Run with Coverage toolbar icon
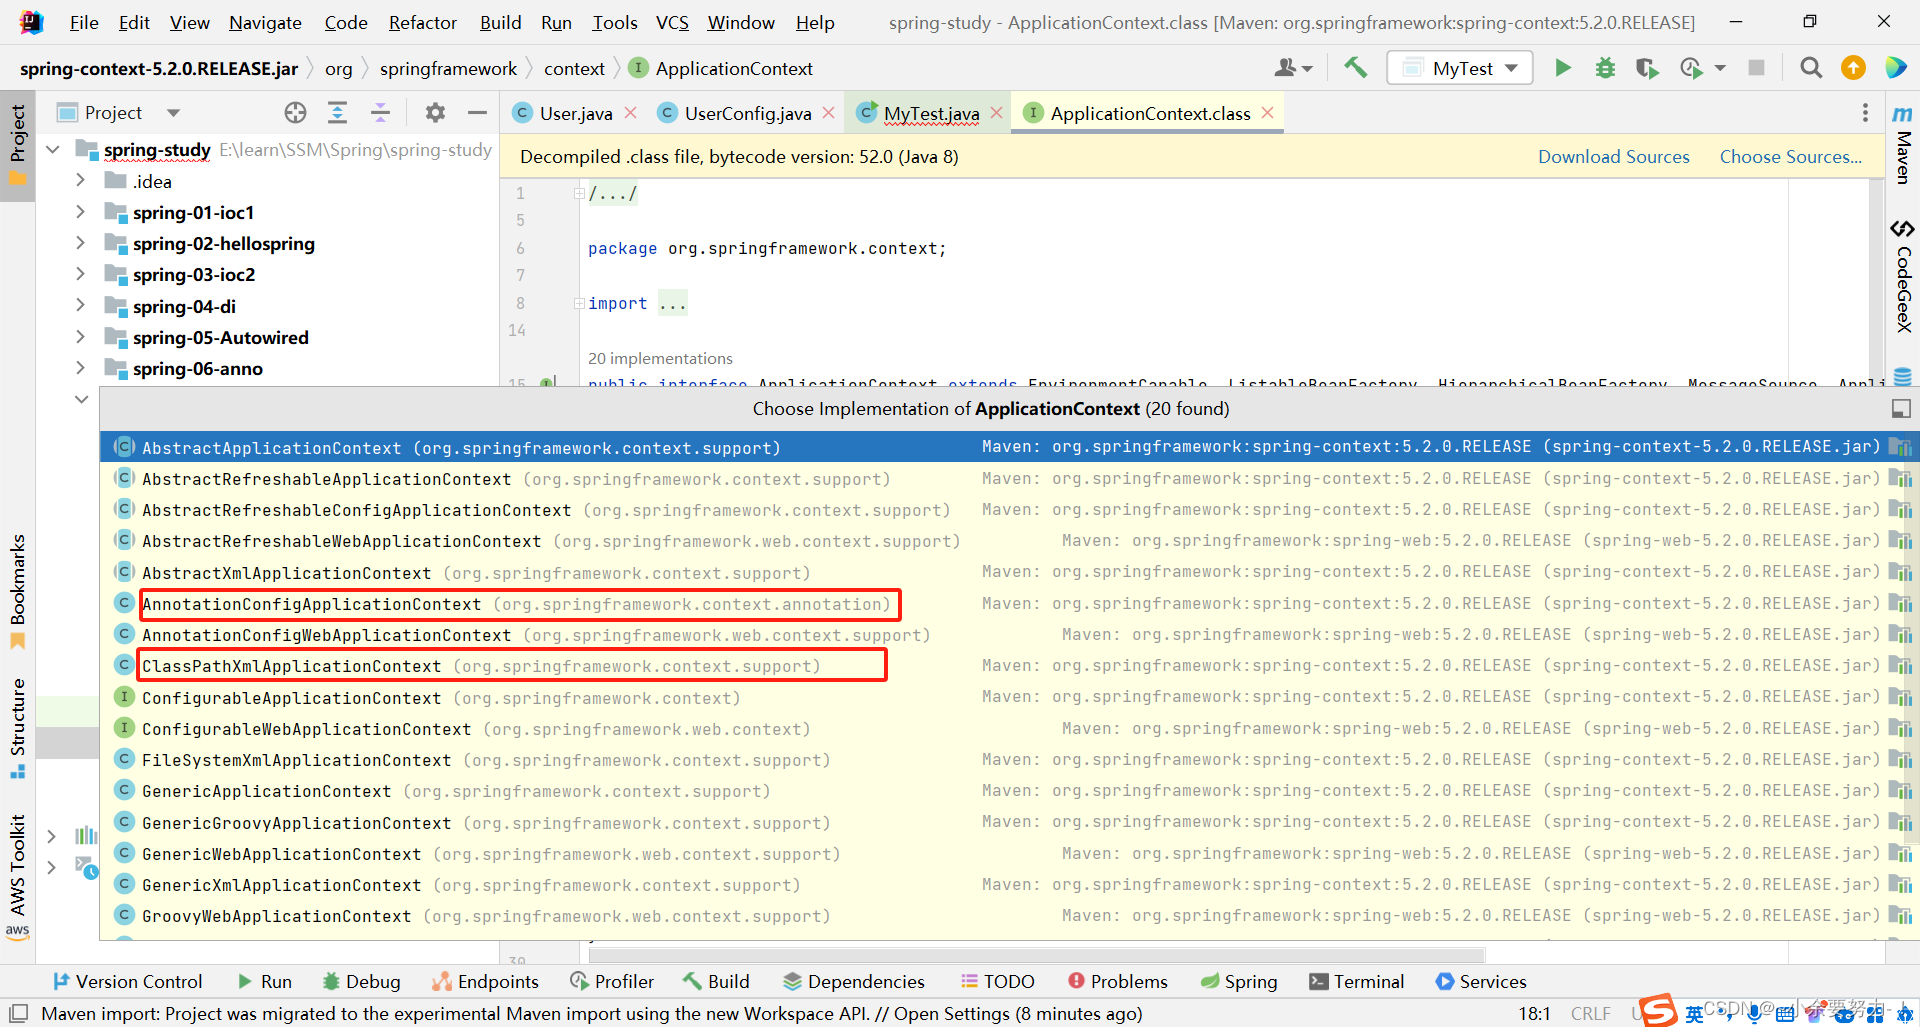Screen dimensions: 1920x1027 pos(1647,68)
